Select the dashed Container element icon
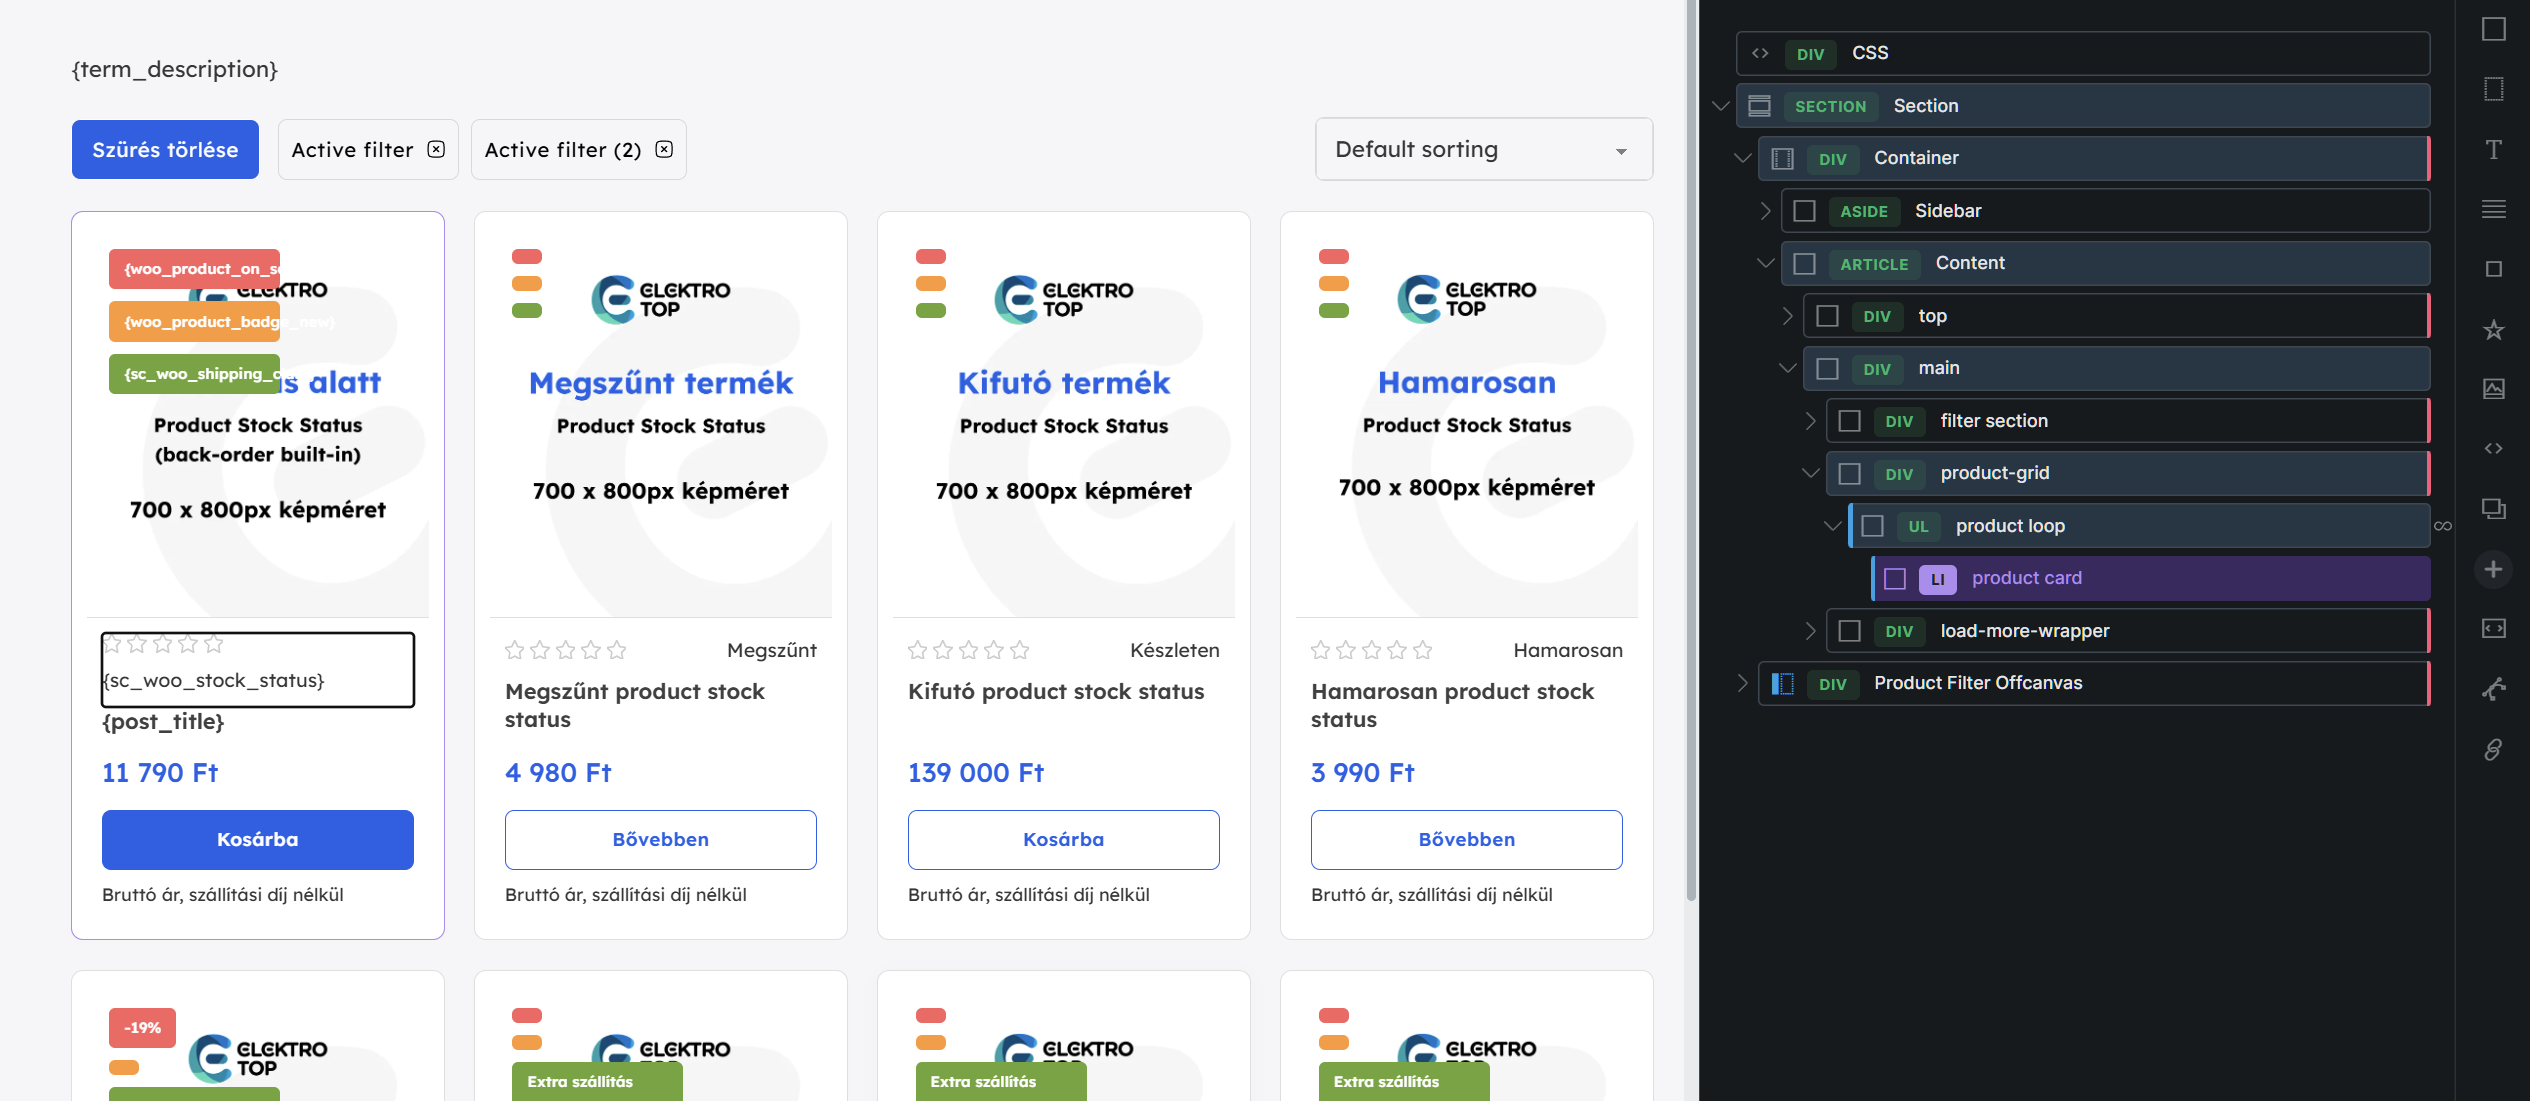The height and width of the screenshot is (1101, 2530). (2493, 89)
